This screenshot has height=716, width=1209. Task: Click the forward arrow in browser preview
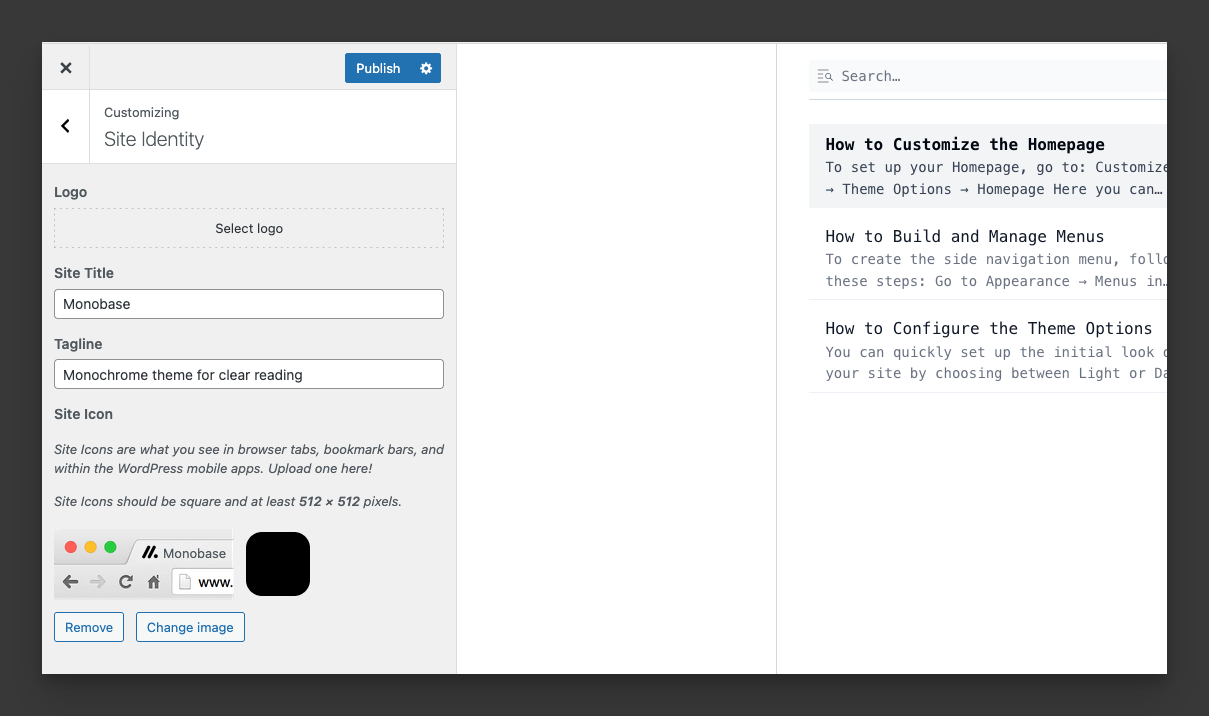click(98, 582)
